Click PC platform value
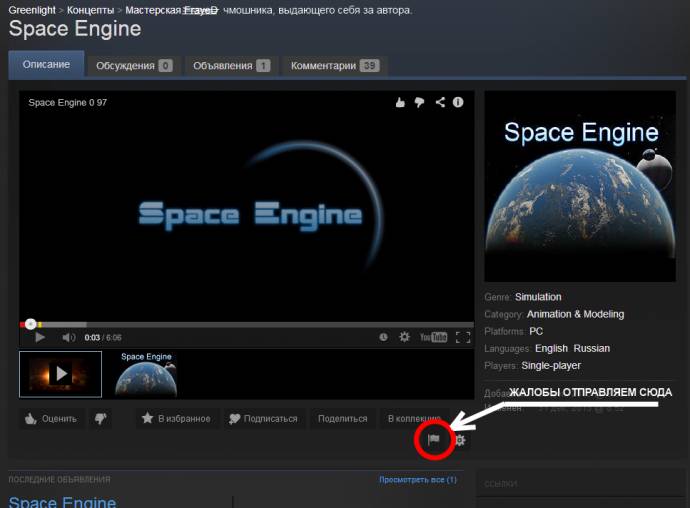 point(536,331)
